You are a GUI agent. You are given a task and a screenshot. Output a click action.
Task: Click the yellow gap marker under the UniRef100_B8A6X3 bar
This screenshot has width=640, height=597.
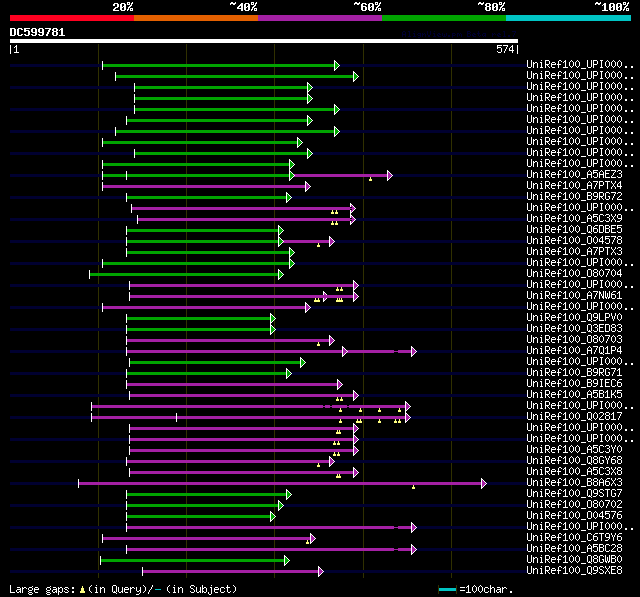[413, 487]
